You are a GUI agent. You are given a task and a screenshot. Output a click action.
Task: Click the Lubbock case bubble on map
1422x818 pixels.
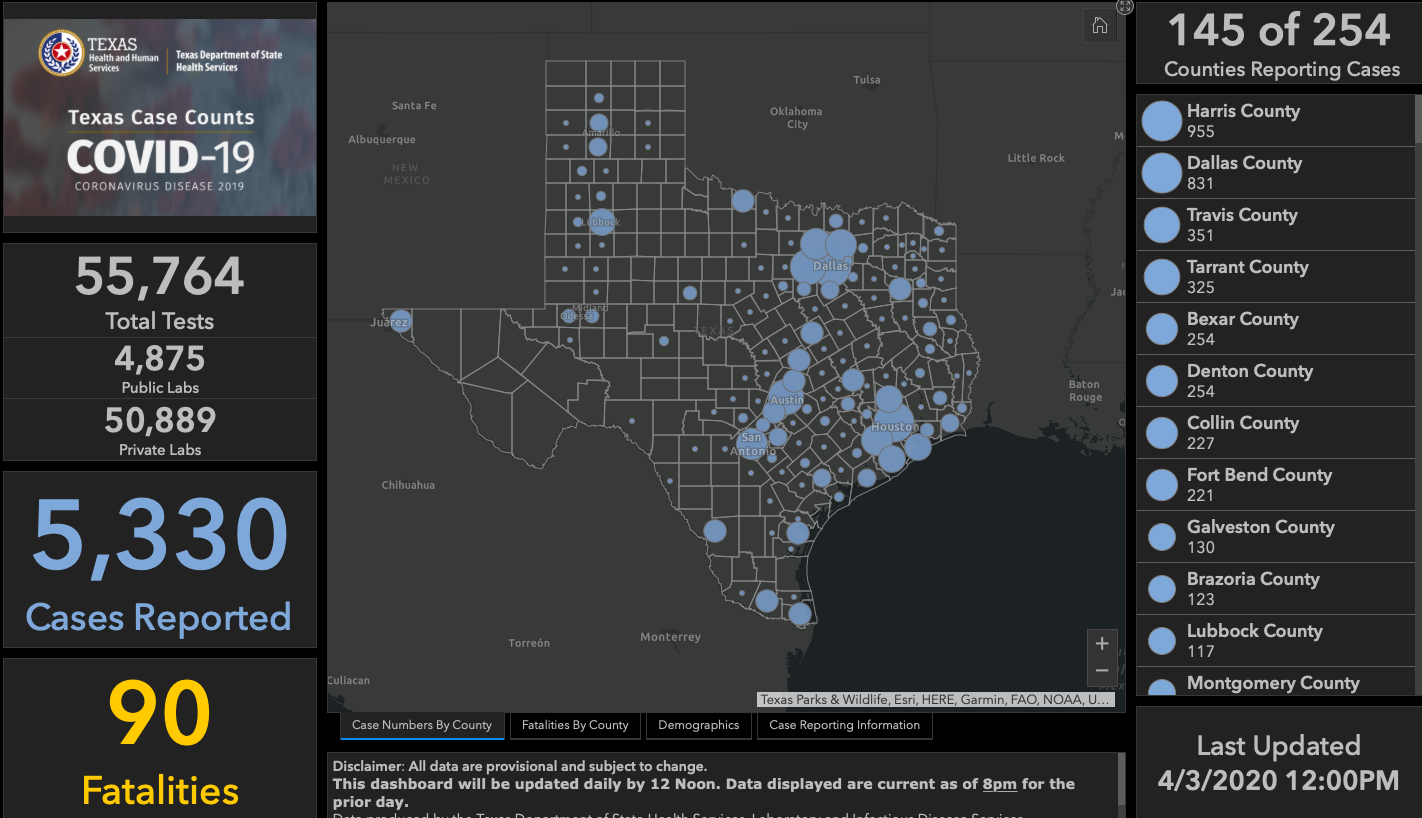pyautogui.click(x=601, y=222)
